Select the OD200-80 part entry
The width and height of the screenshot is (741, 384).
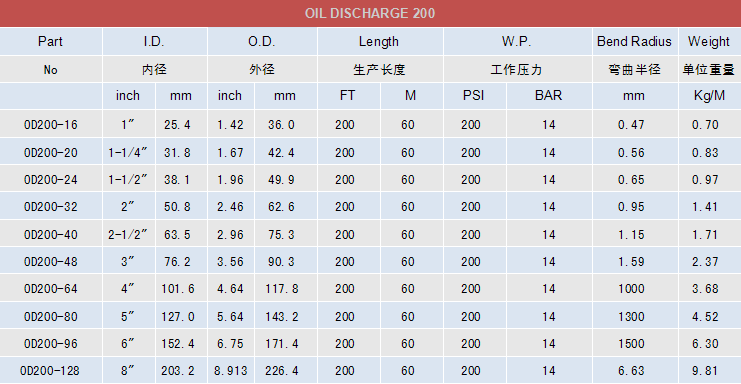click(x=51, y=316)
